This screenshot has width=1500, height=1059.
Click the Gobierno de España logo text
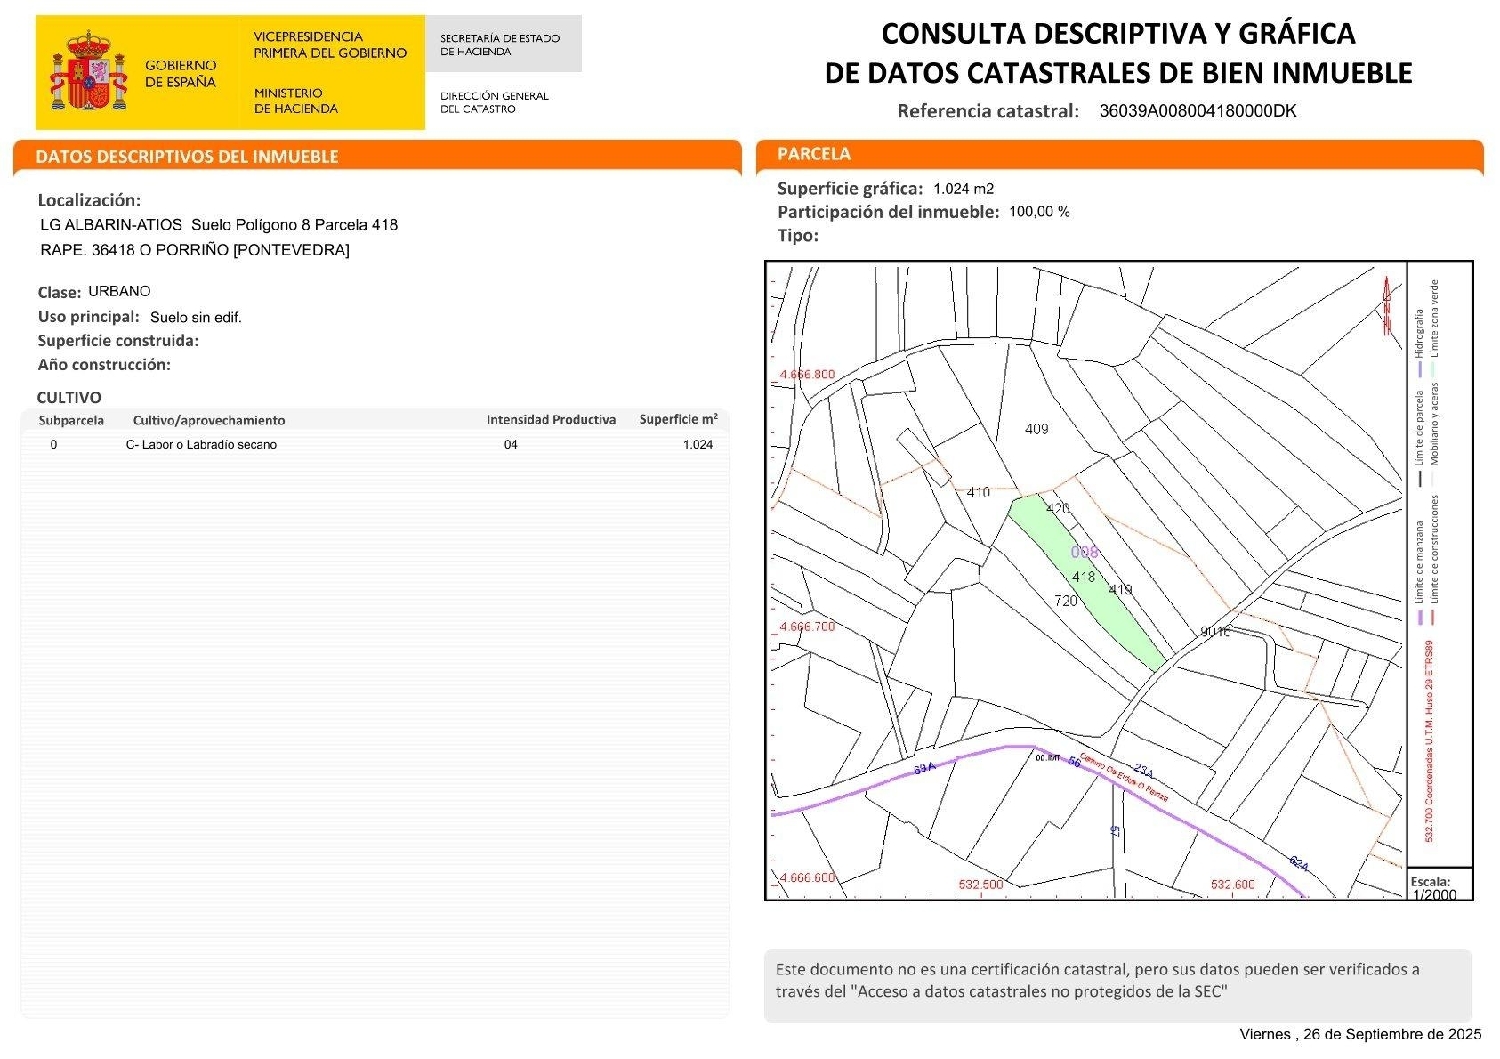(180, 73)
